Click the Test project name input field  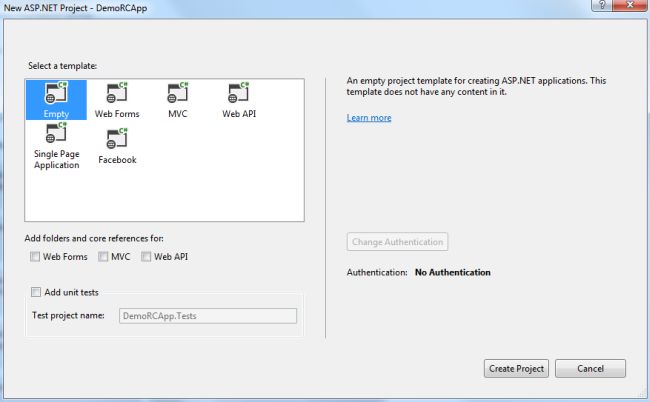pos(208,316)
